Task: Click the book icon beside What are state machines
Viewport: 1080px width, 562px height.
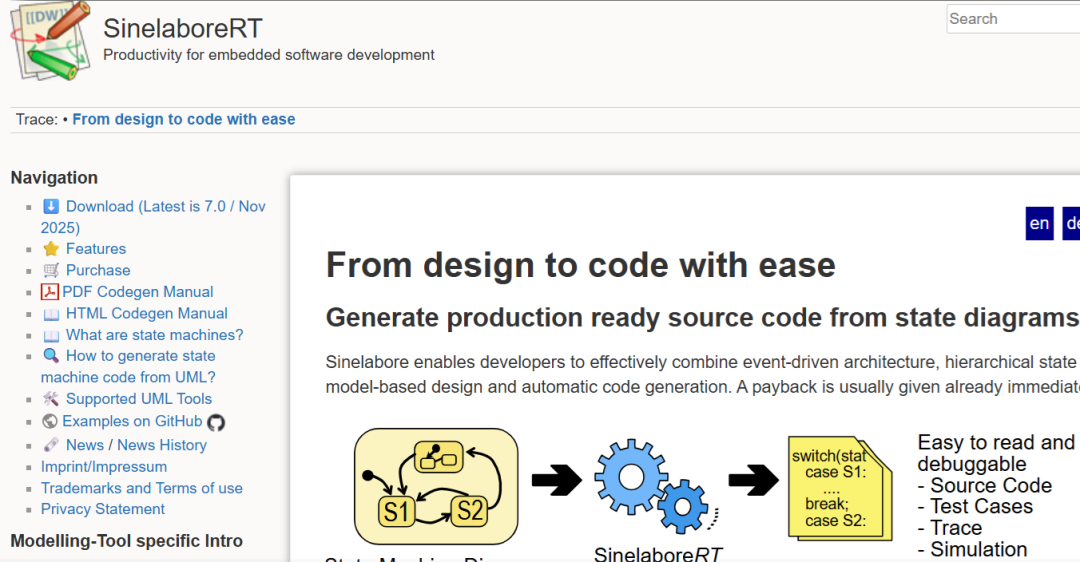Action: pos(51,335)
